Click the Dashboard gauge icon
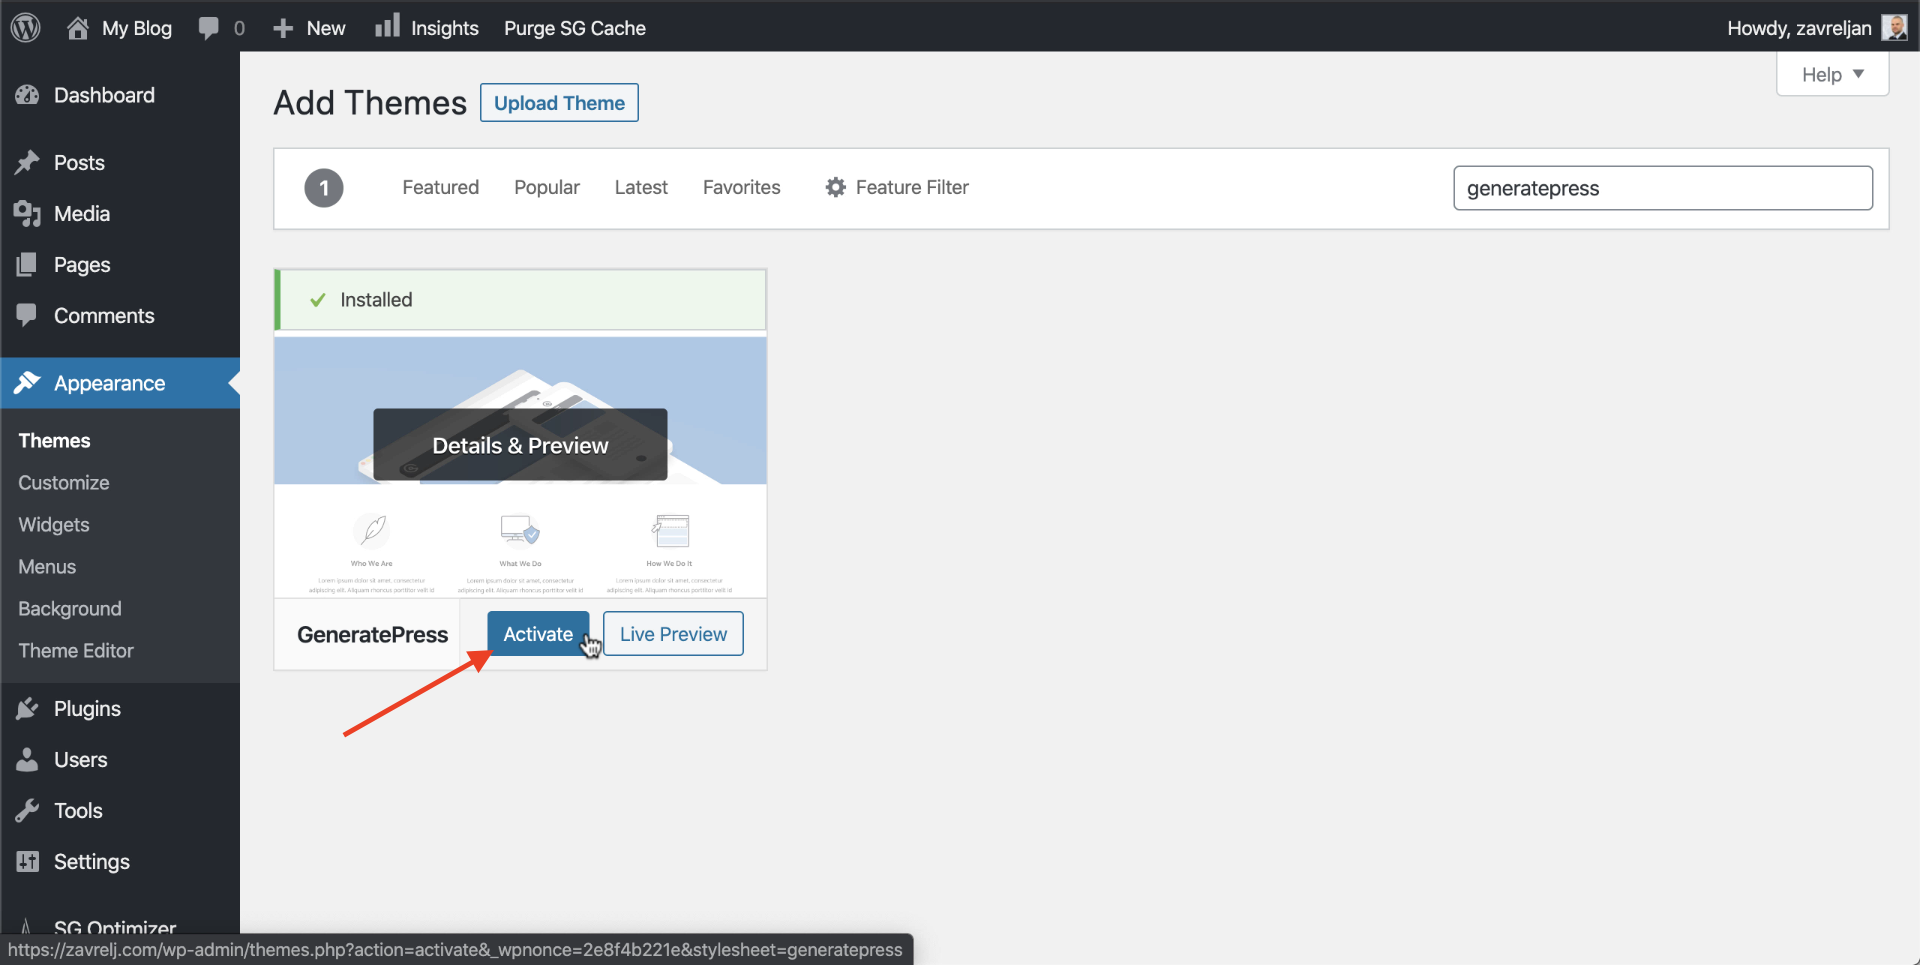 point(27,95)
